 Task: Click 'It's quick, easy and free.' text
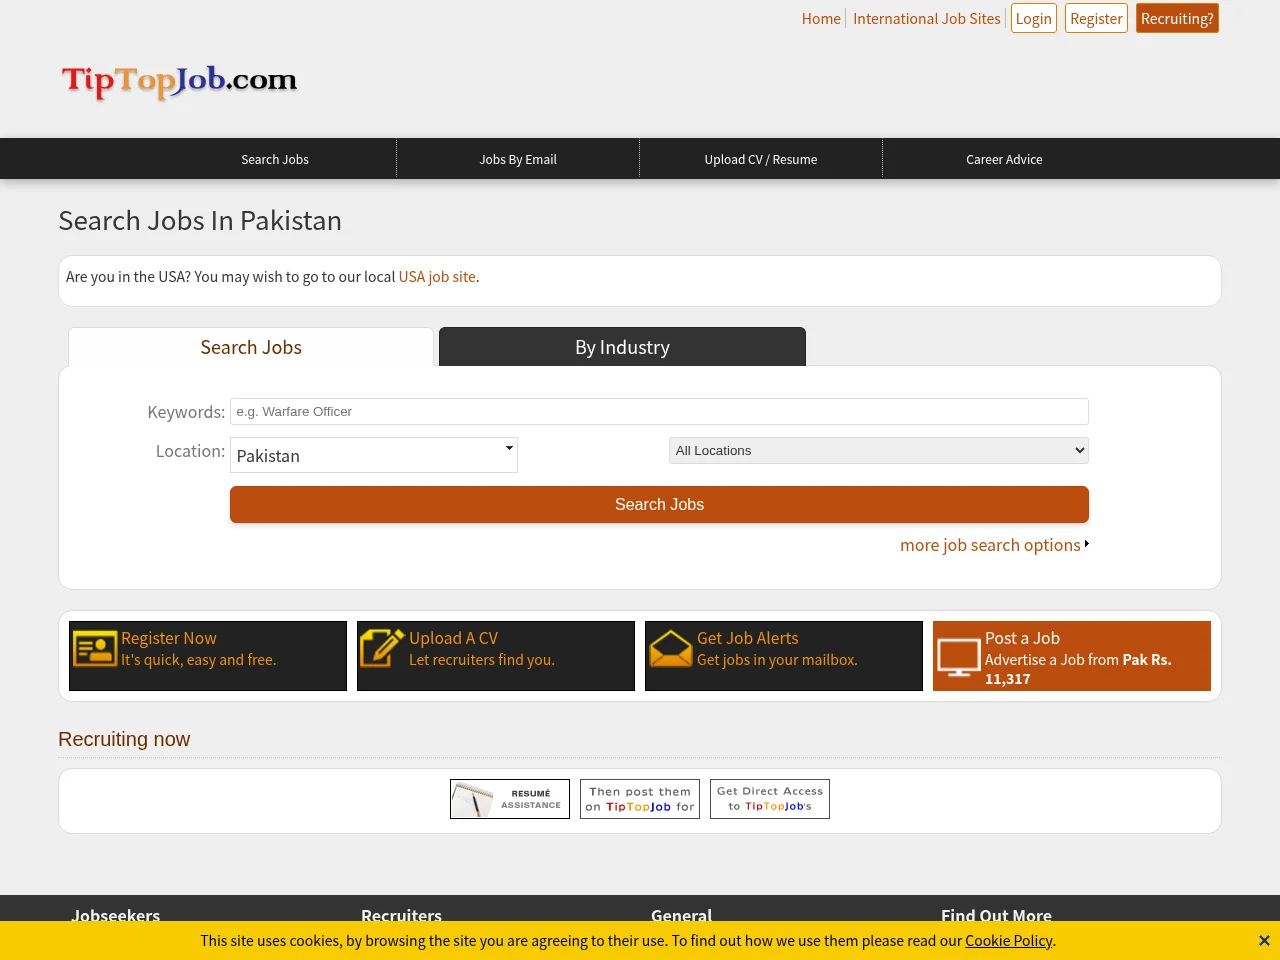[199, 660]
